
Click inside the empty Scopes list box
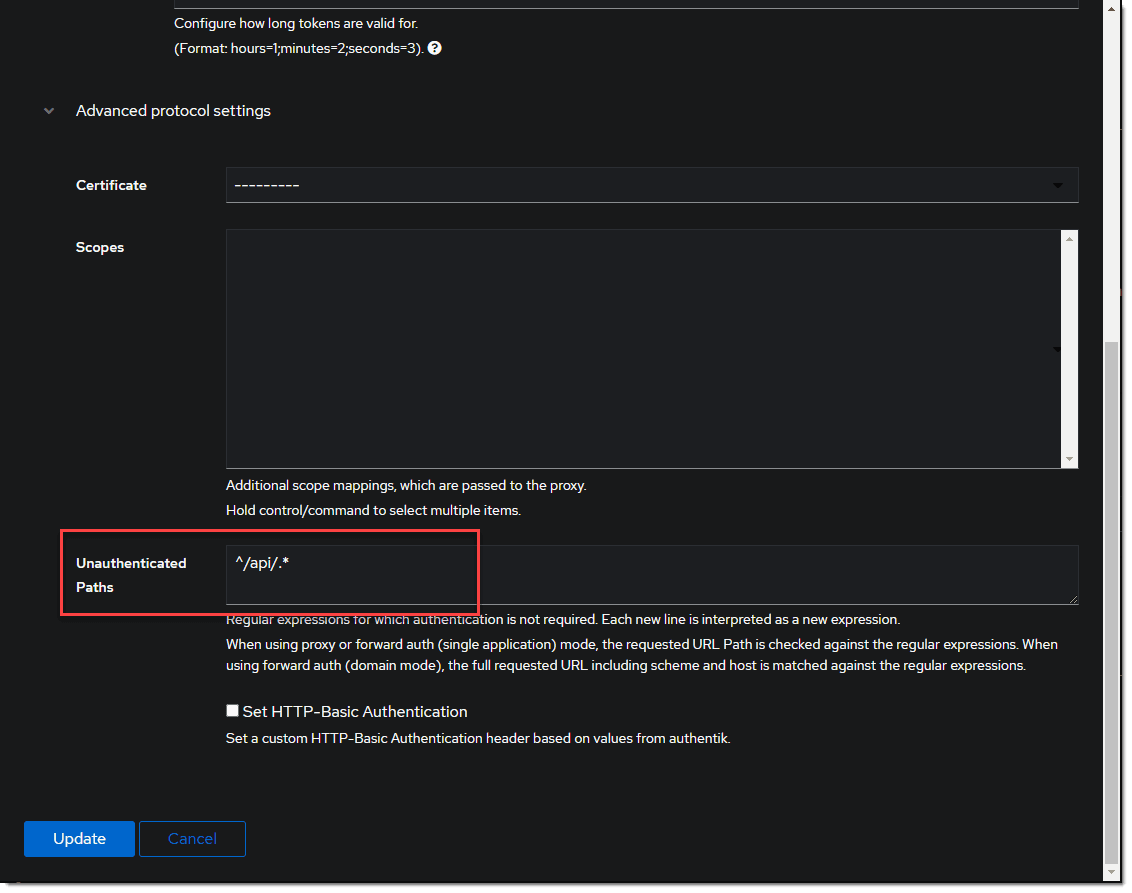click(x=640, y=348)
